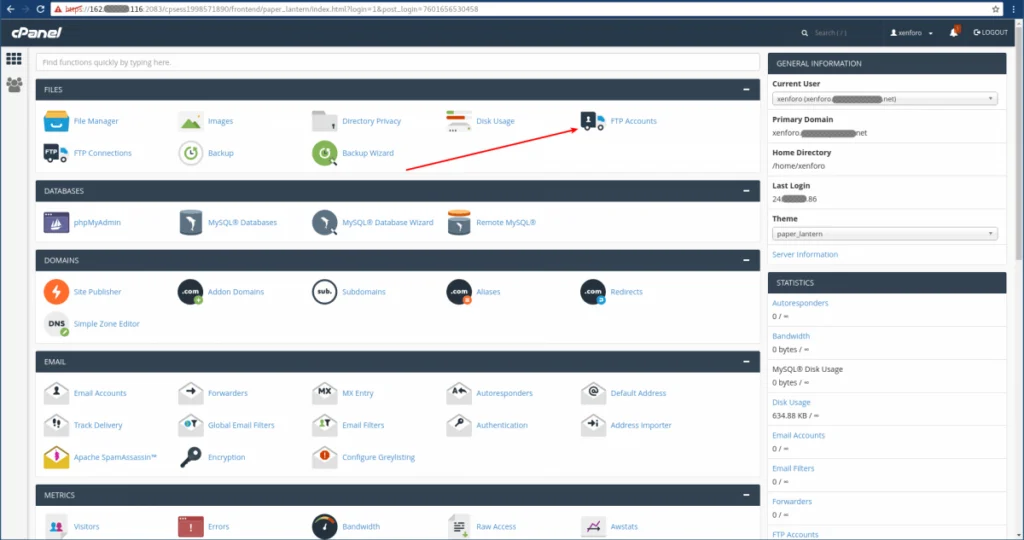Open the FTP Connections icon
Screen dimensions: 1024x540
pyautogui.click(x=56, y=153)
